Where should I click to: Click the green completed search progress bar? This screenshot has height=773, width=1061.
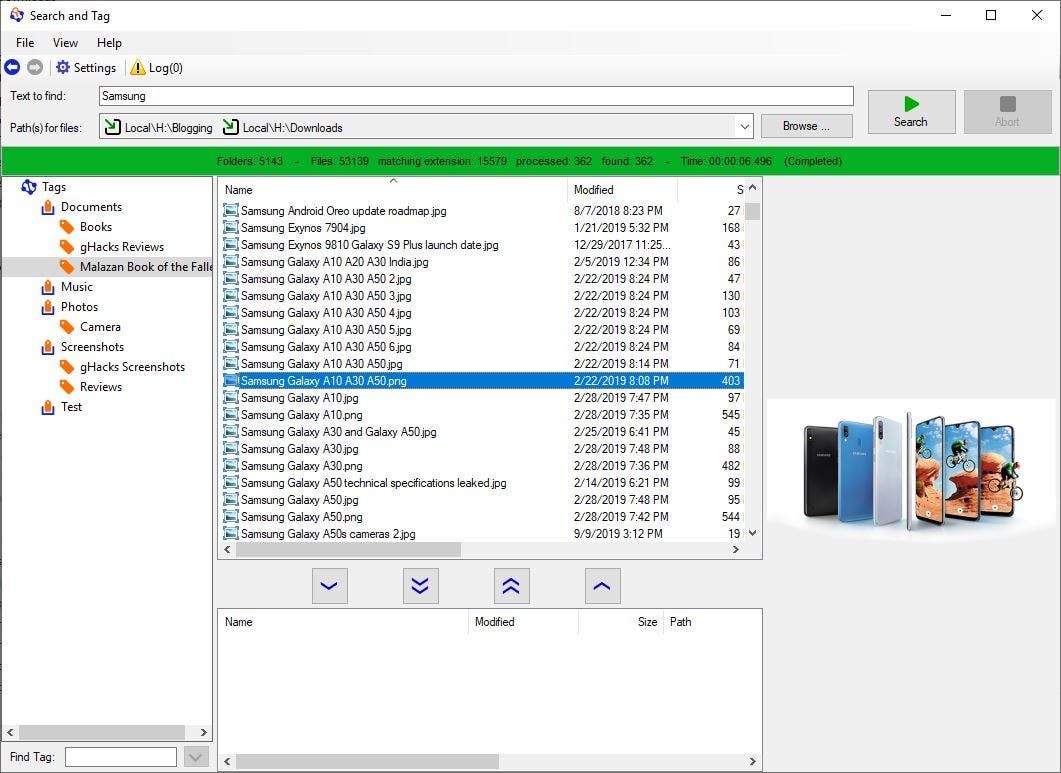[x=530, y=161]
